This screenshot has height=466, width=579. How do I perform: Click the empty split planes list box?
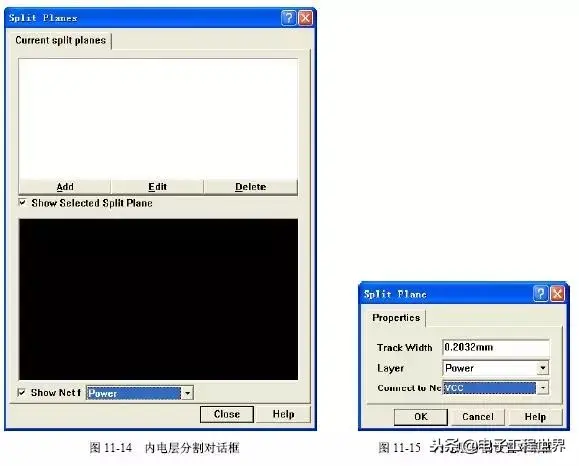[158, 119]
